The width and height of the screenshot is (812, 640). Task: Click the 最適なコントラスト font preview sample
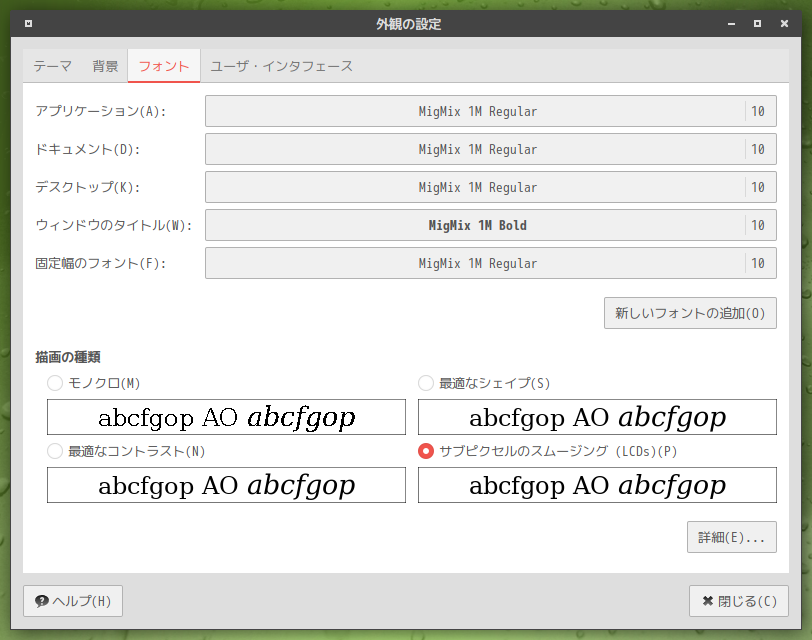pyautogui.click(x=226, y=485)
